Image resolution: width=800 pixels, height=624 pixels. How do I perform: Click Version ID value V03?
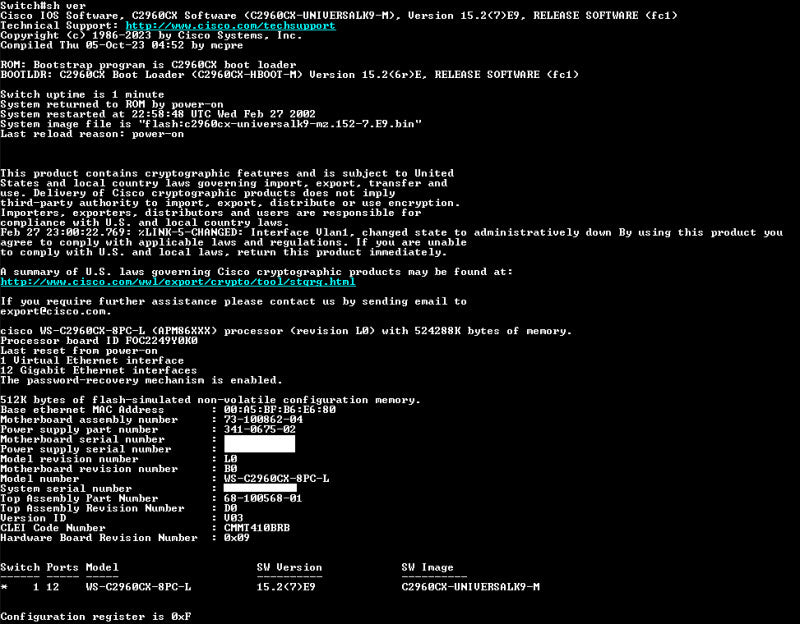234,518
